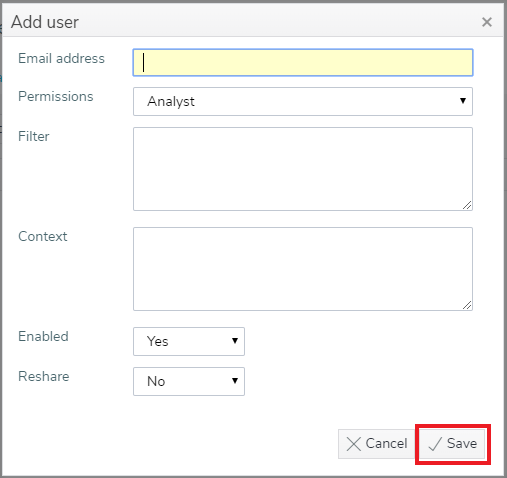Image resolution: width=507 pixels, height=478 pixels.
Task: Open the Enabled dropdown showing Yes
Action: (x=189, y=341)
